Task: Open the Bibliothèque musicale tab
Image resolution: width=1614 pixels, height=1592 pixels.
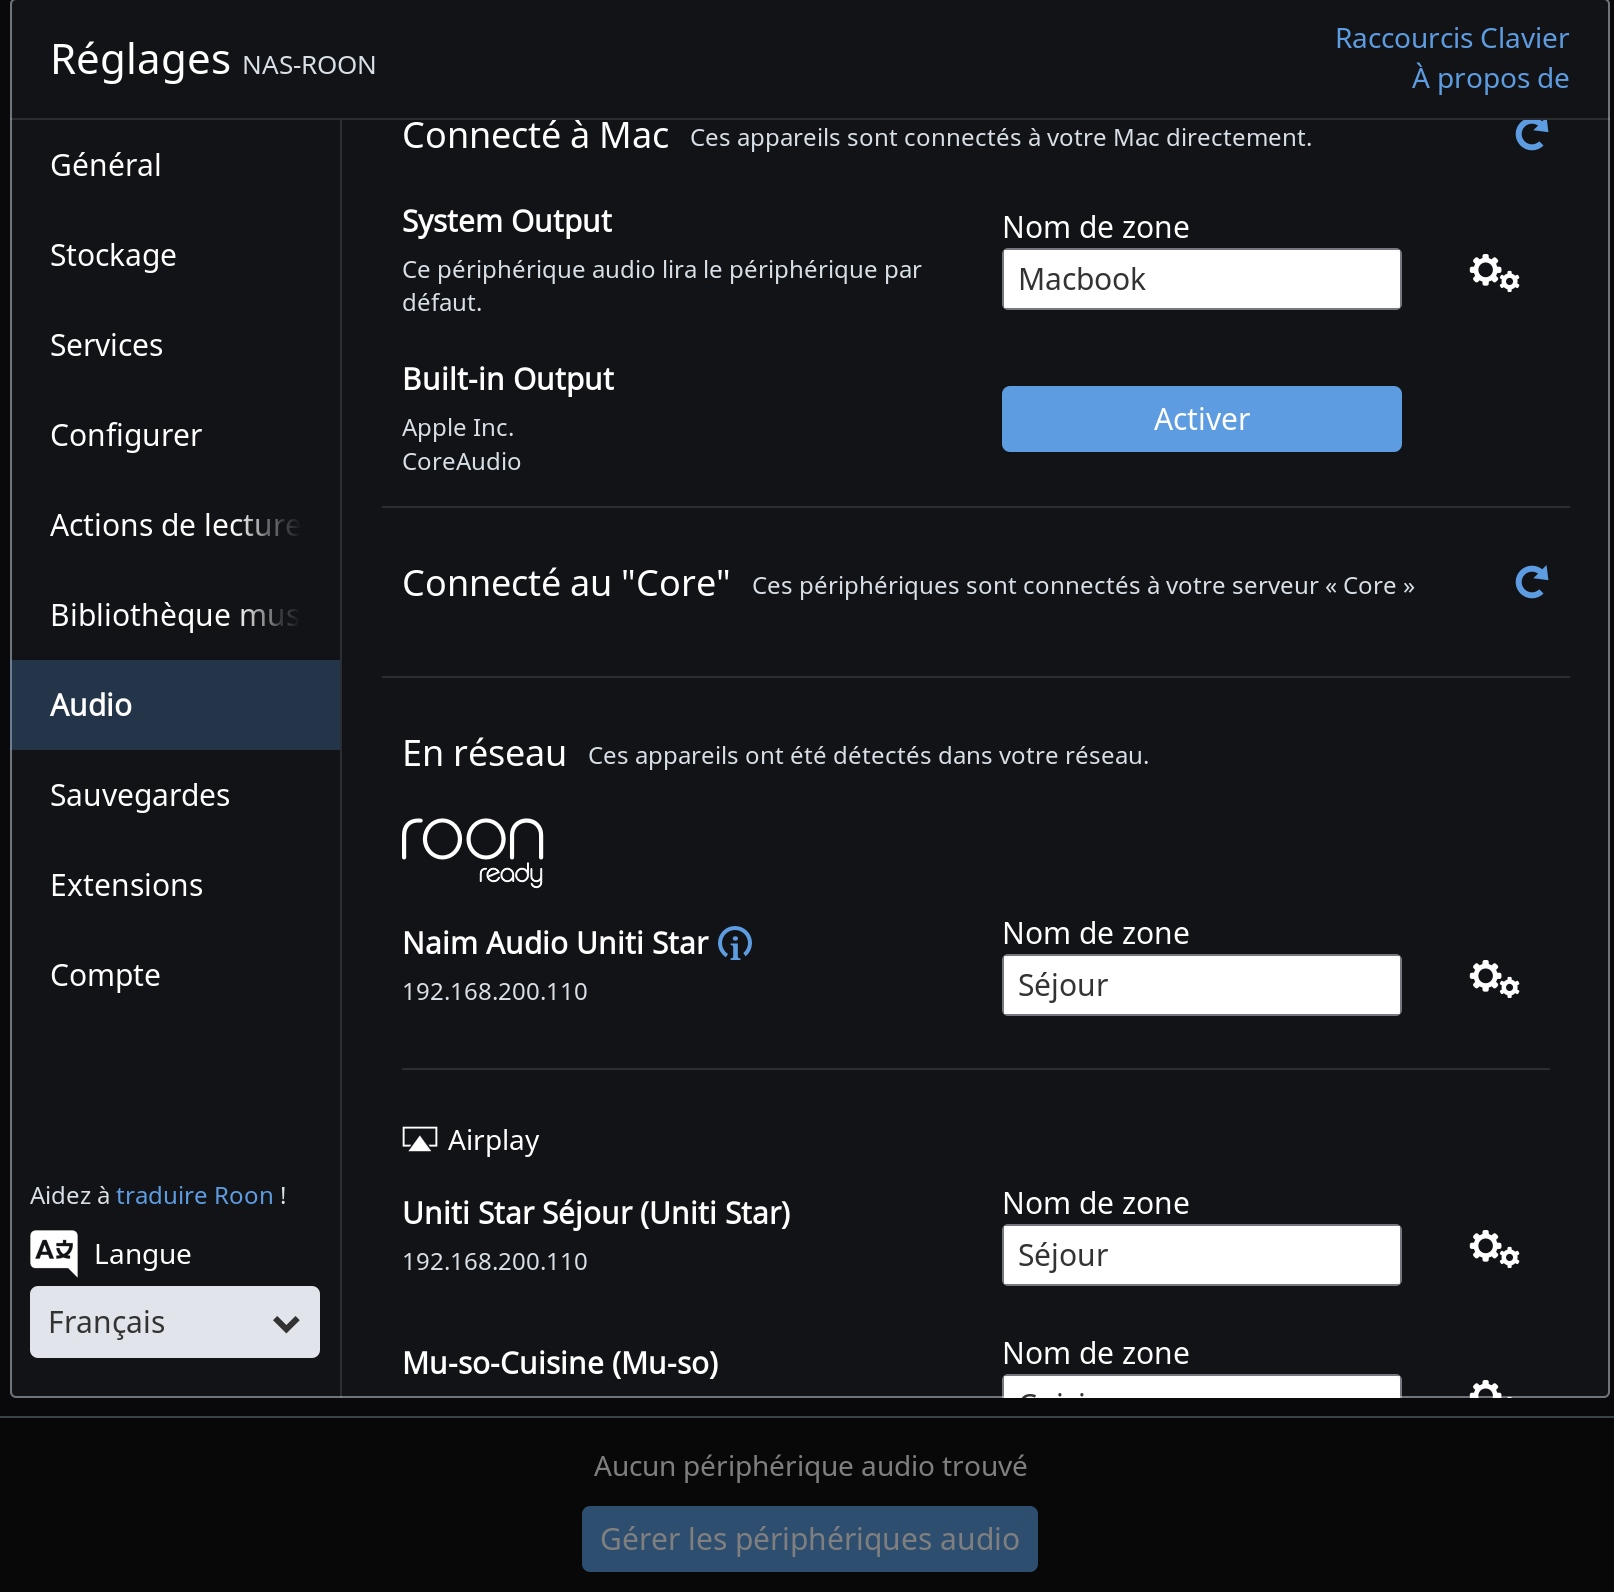Action: 175,615
